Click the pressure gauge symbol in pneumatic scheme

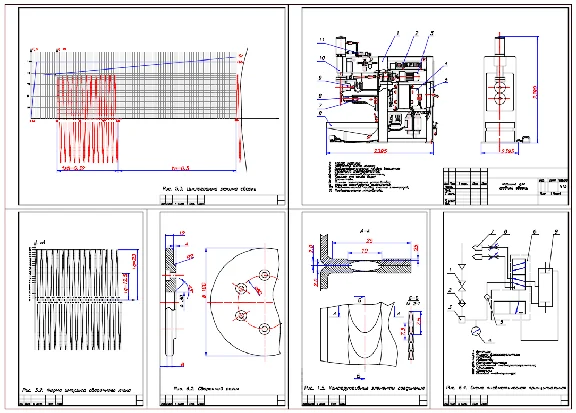tap(476, 332)
